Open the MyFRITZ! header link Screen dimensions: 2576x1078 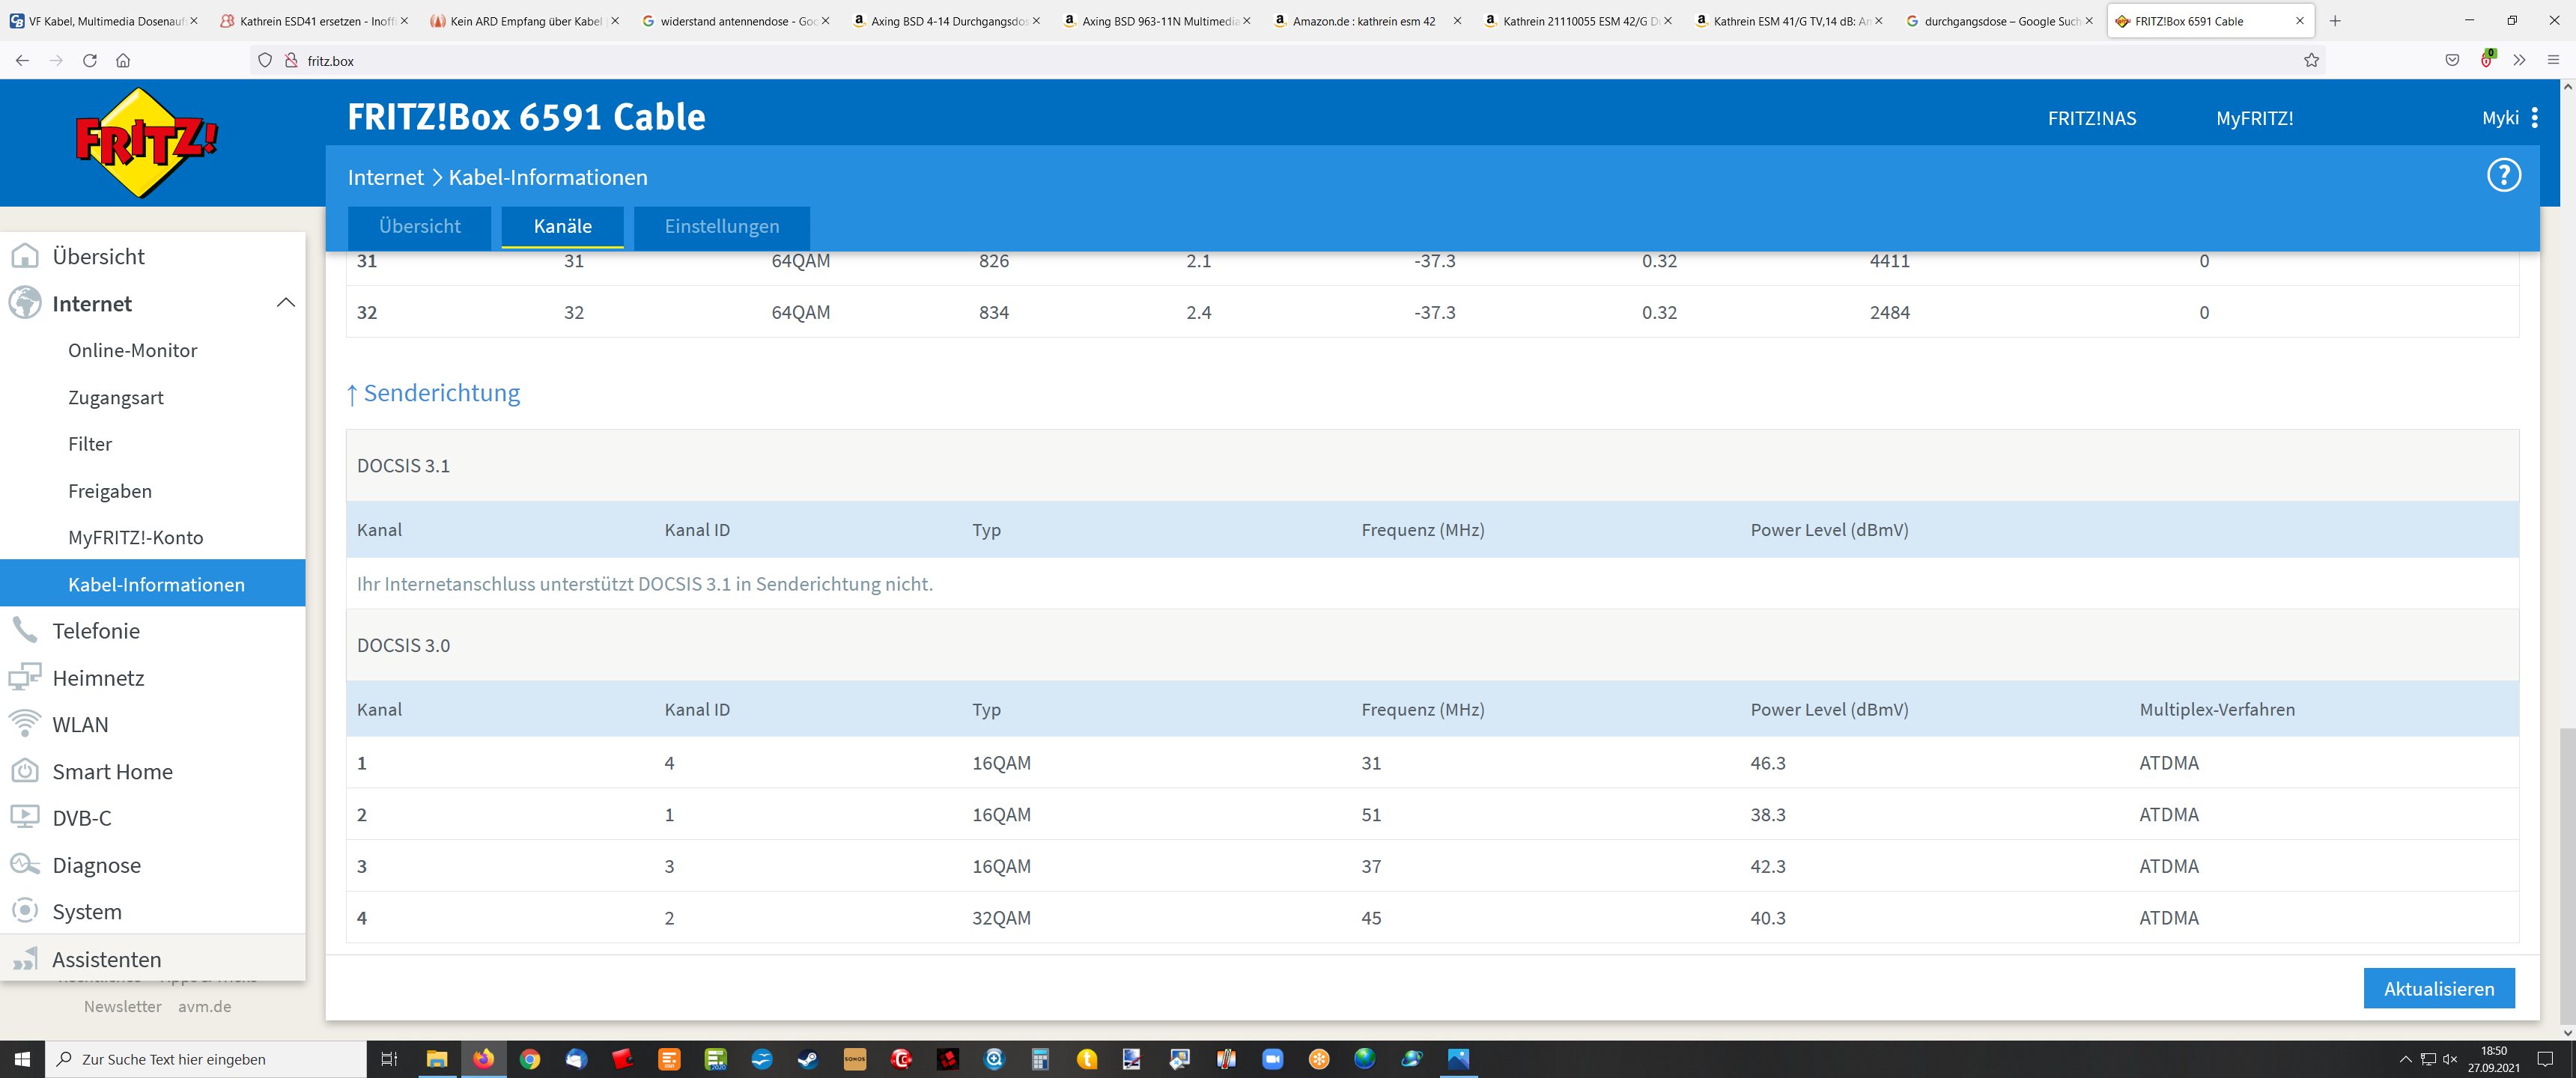pyautogui.click(x=2254, y=119)
